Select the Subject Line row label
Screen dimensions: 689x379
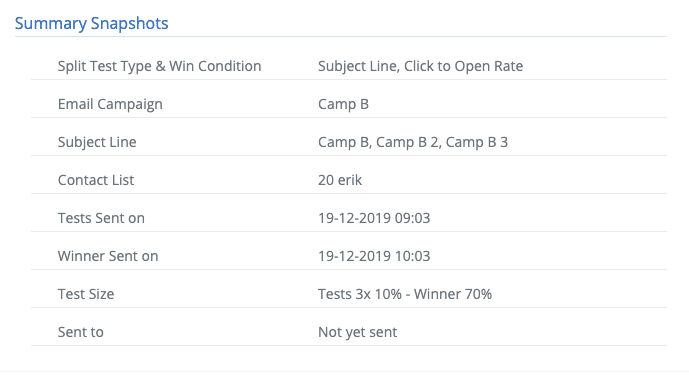97,142
